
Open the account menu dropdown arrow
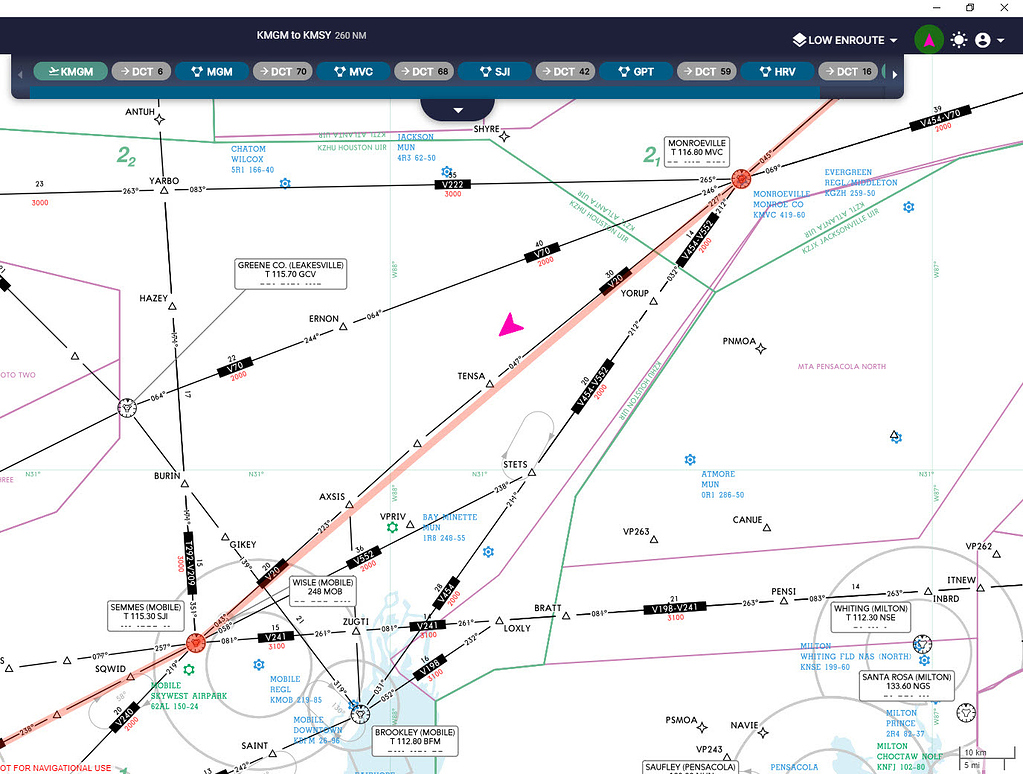click(1003, 40)
